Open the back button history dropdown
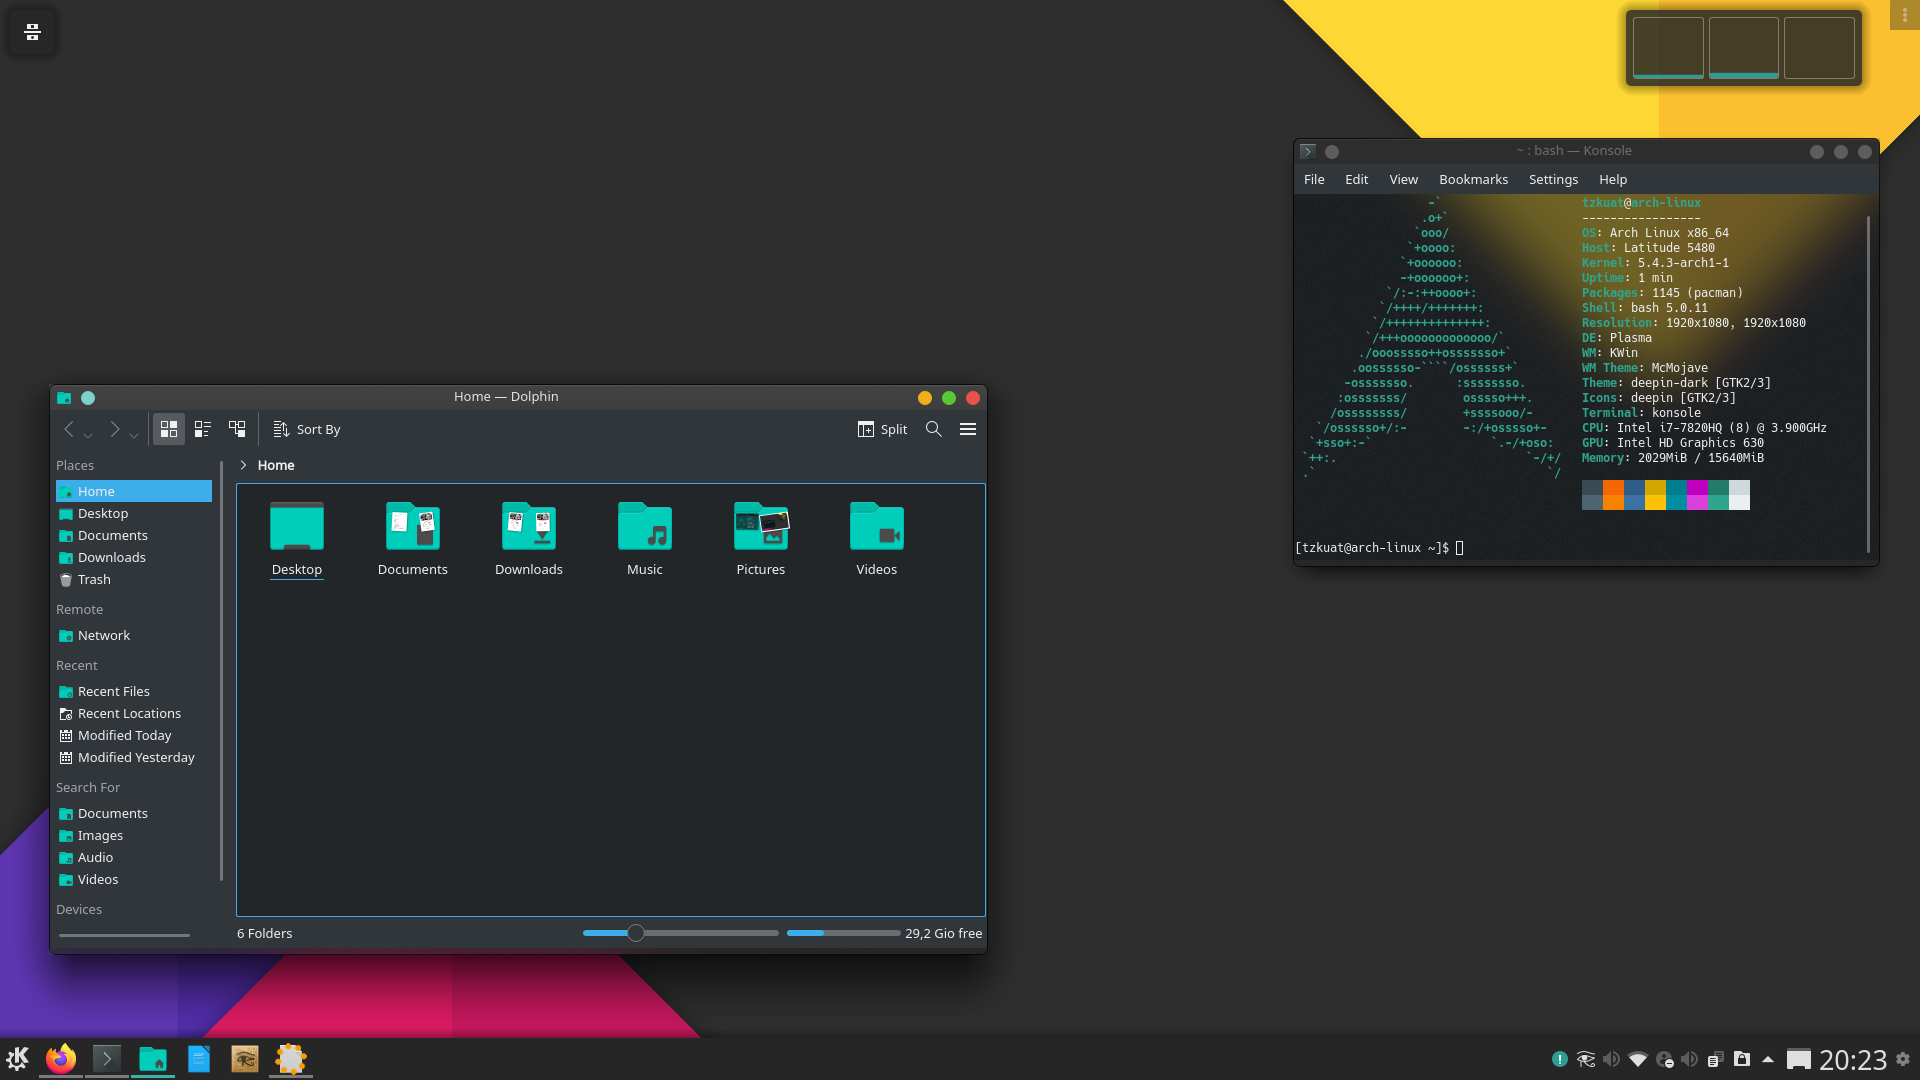 (88, 435)
